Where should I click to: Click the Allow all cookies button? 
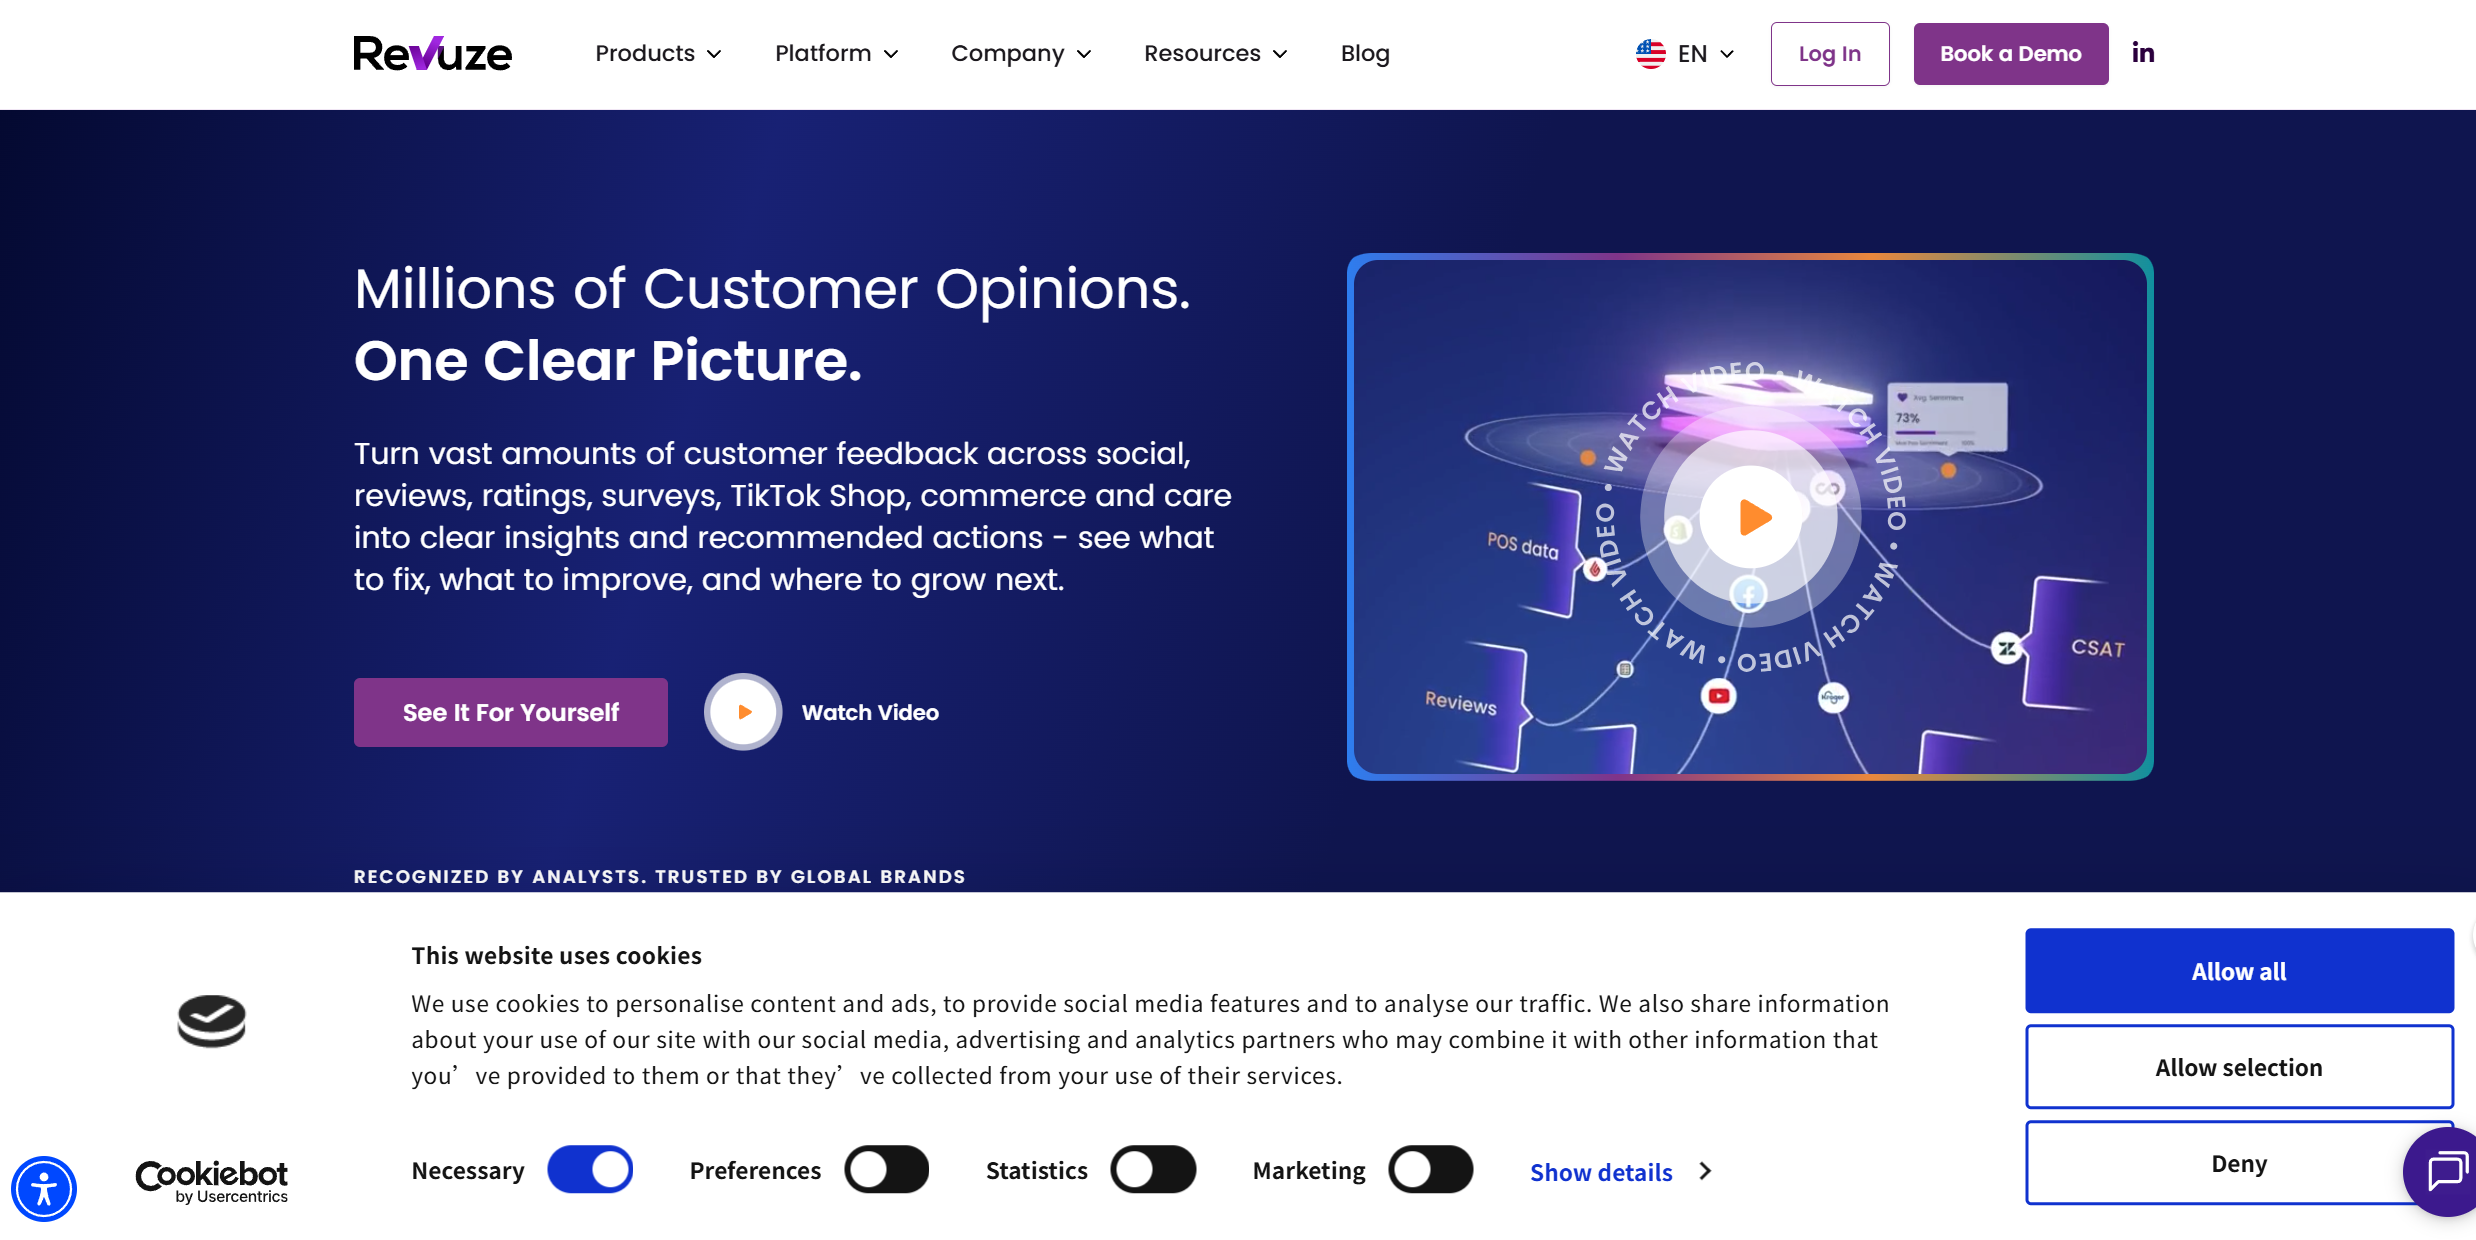2239,971
